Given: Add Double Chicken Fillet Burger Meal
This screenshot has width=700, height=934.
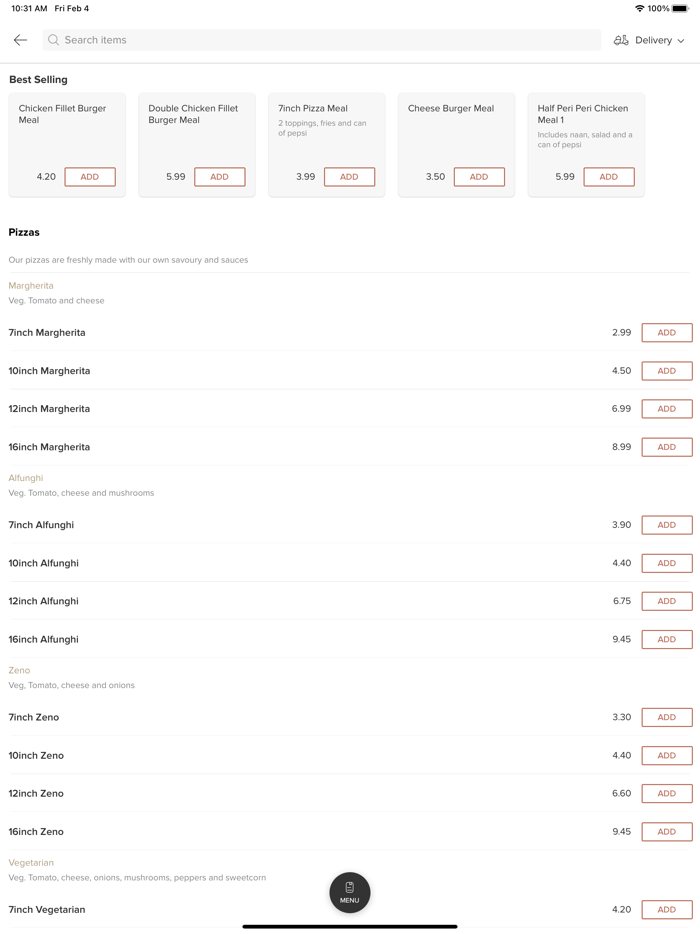Looking at the screenshot, I should point(220,177).
